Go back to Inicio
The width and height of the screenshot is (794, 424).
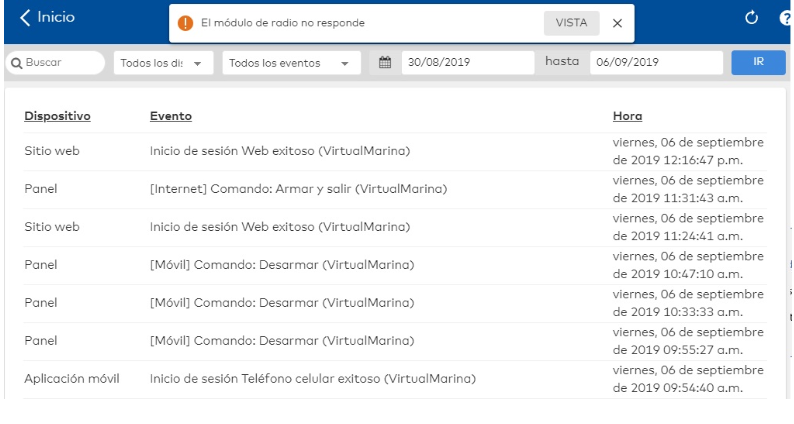coord(47,17)
